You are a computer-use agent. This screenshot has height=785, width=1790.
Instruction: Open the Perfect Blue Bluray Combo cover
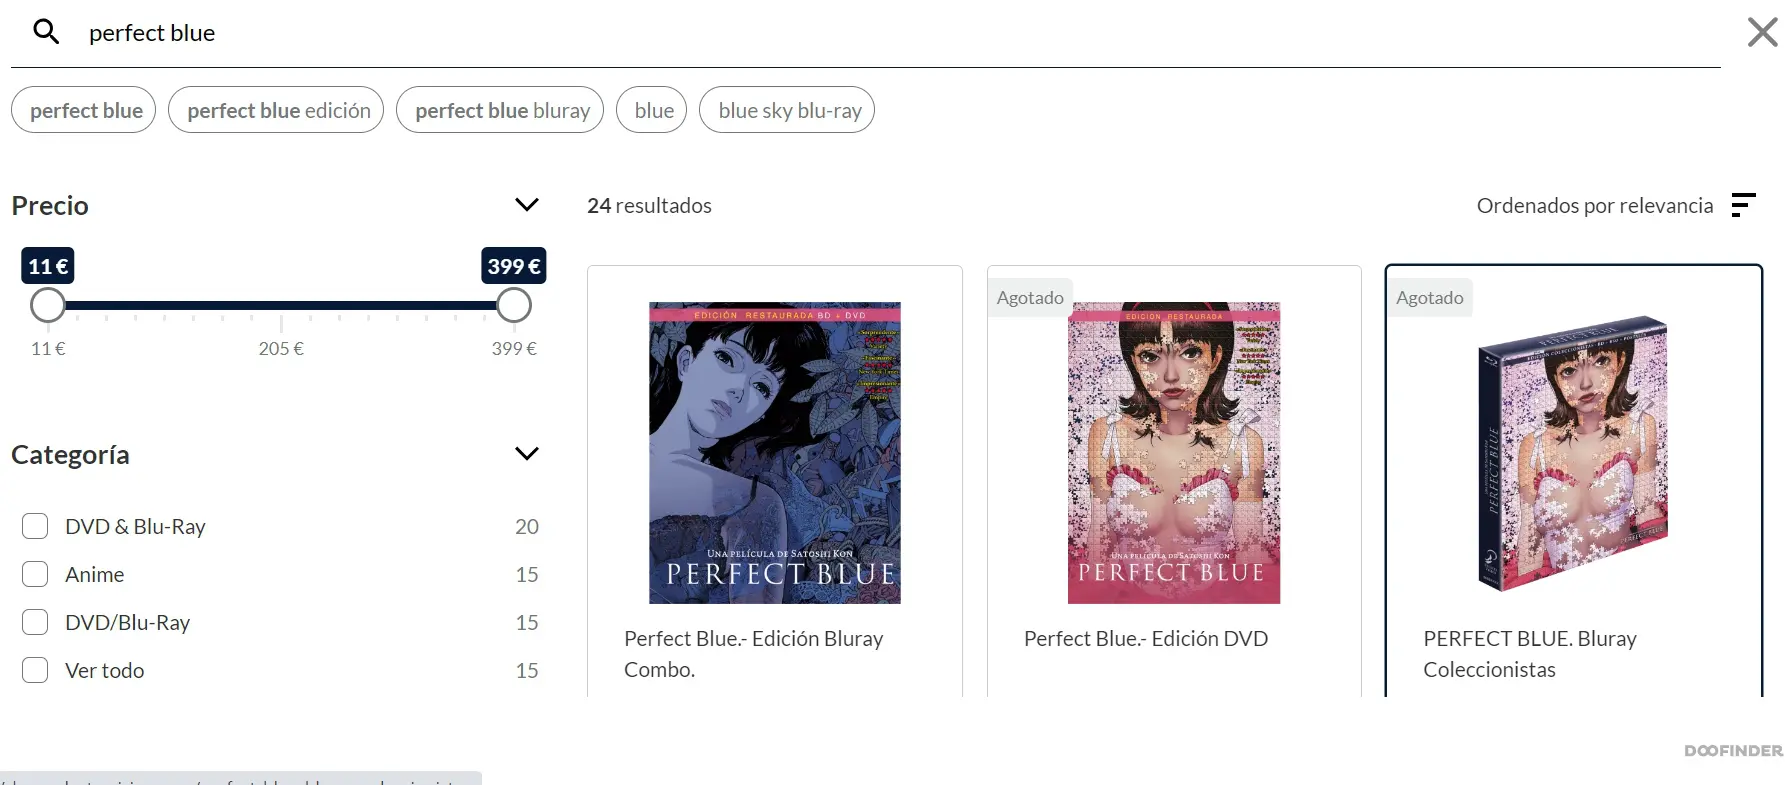774,452
